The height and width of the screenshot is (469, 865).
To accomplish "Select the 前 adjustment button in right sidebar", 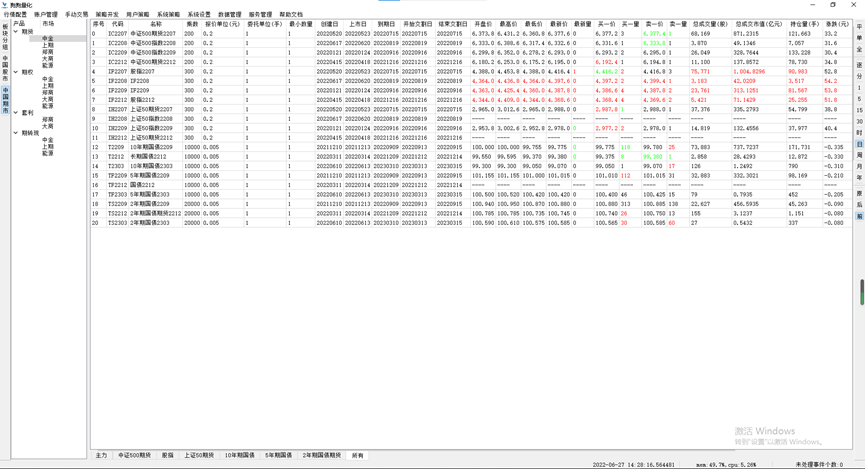I will click(859, 215).
